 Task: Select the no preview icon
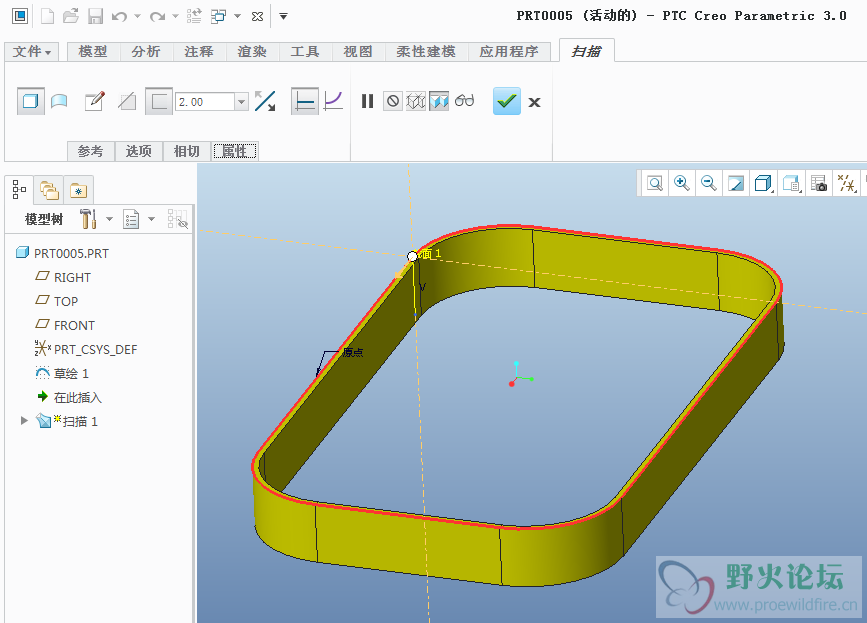pyautogui.click(x=393, y=101)
